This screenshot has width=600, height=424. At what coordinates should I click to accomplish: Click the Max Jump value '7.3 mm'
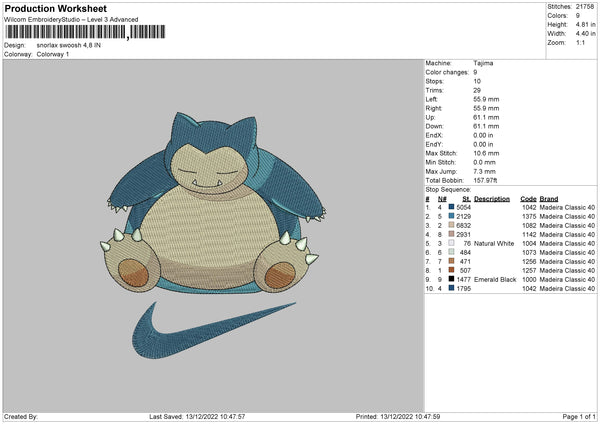(x=484, y=171)
